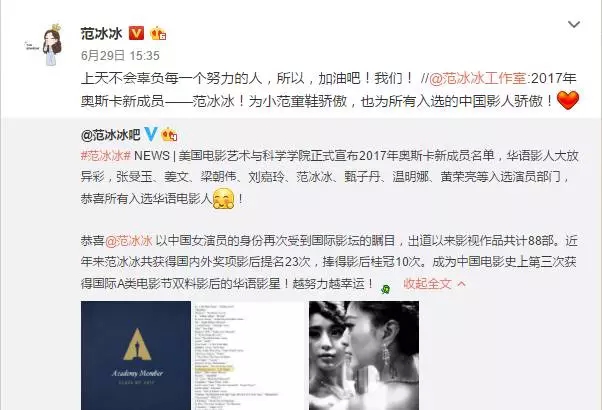Click 范冰冰's avatar picture
The image size is (602, 410).
pos(46,45)
